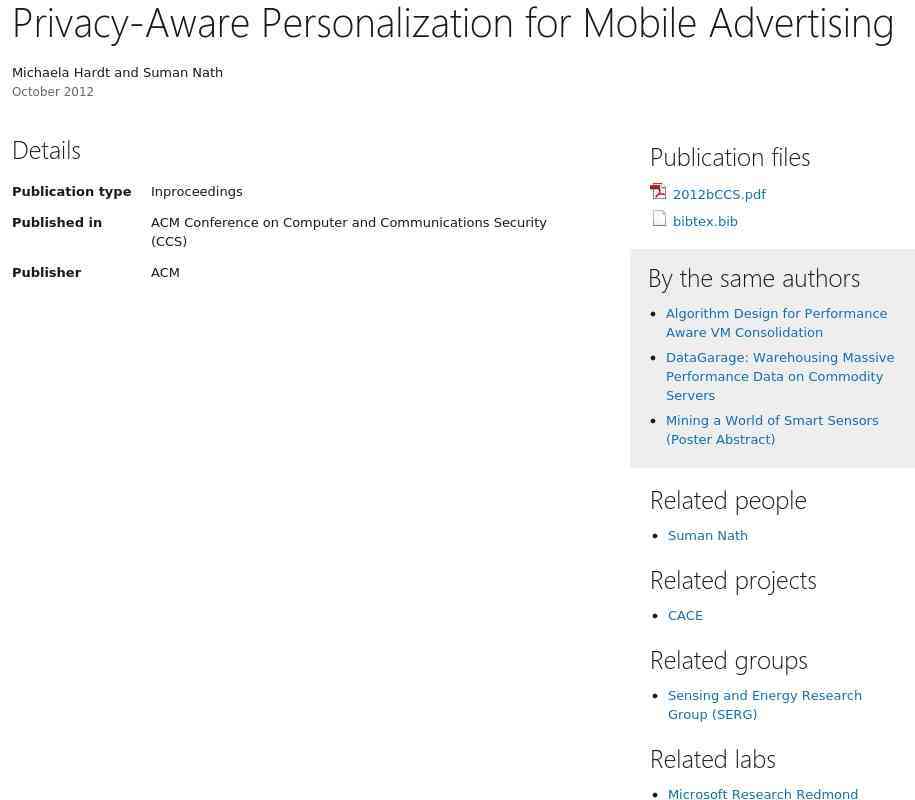Open the 2012bCCS.pdf link
915x800 pixels.
719,194
